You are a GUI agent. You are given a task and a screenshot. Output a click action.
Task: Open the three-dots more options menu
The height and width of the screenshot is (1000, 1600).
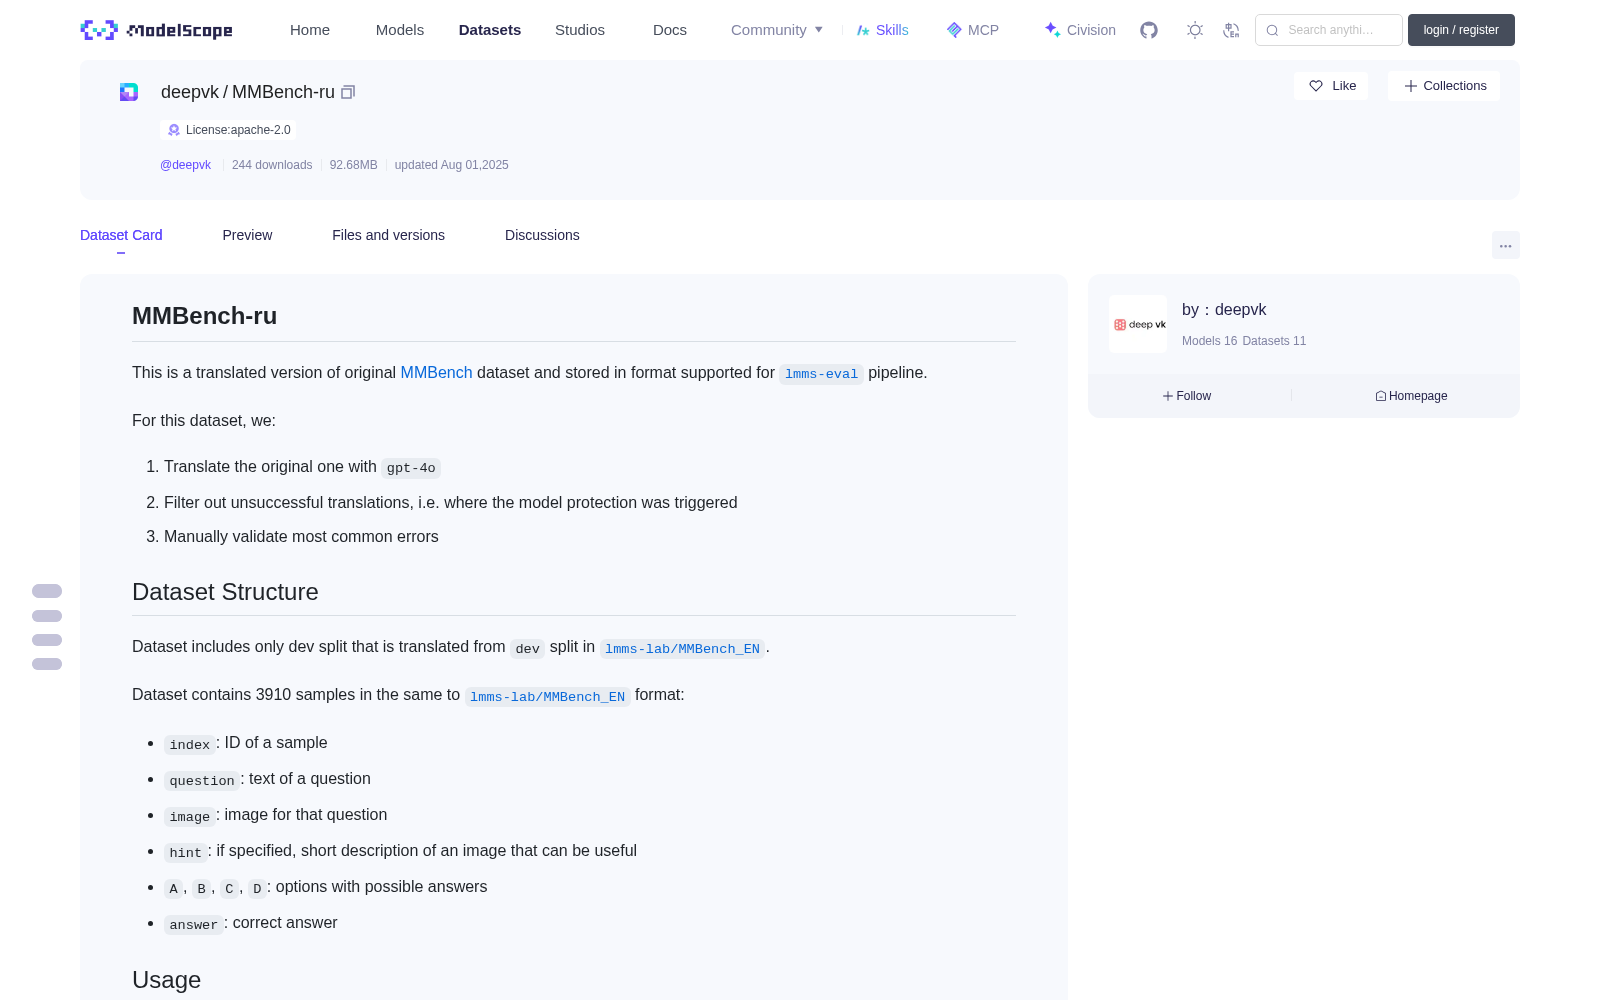click(x=1505, y=245)
